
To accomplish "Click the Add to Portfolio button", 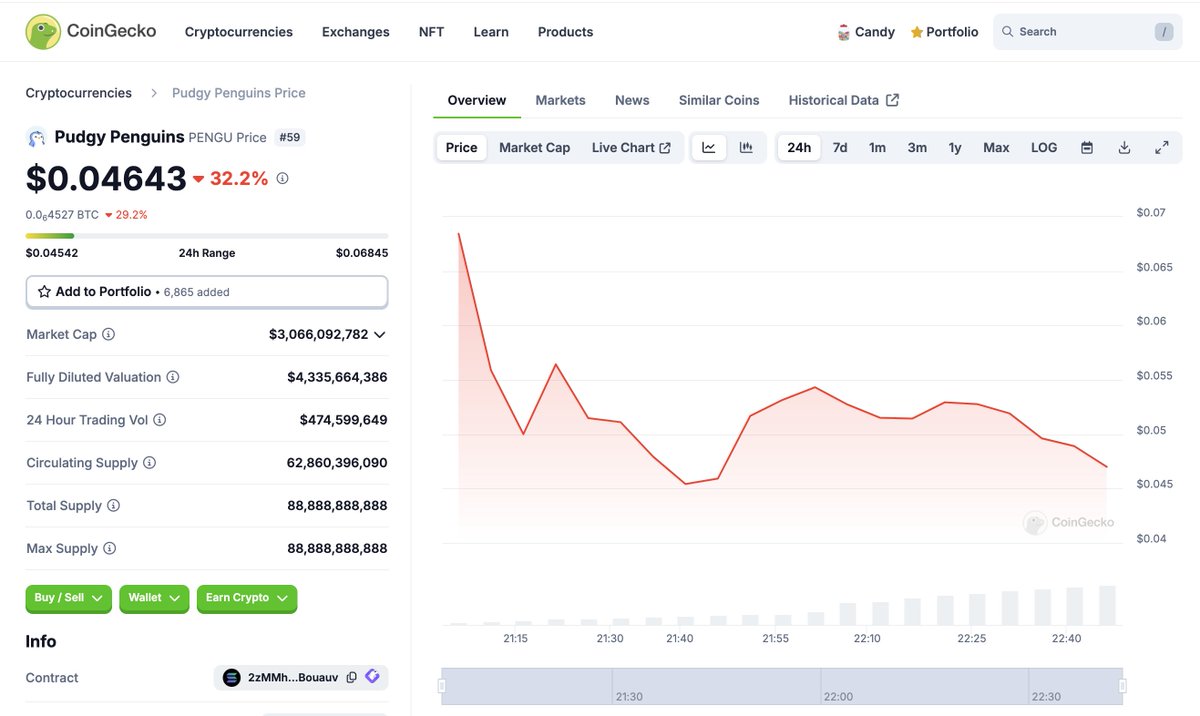I will [207, 292].
